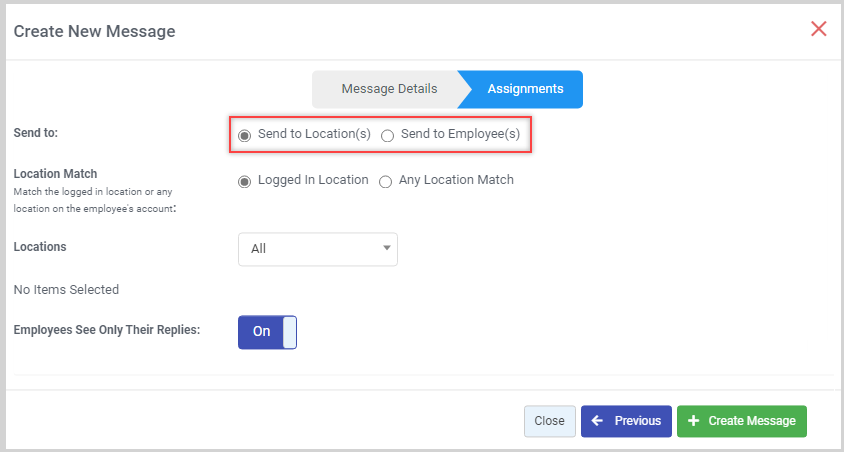Toggle the Employees See Only Their Replies switch
Screen dimensions: 844x452
(x=267, y=332)
